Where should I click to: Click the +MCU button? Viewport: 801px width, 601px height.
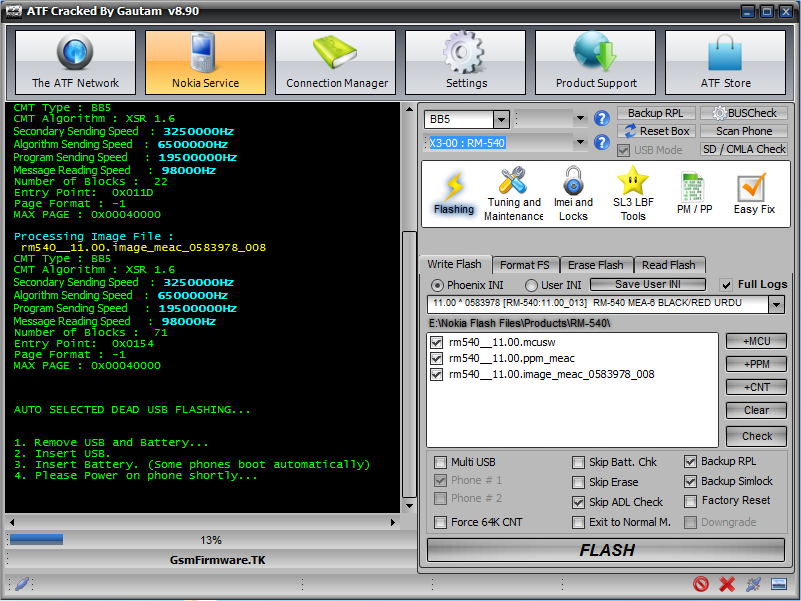point(756,341)
